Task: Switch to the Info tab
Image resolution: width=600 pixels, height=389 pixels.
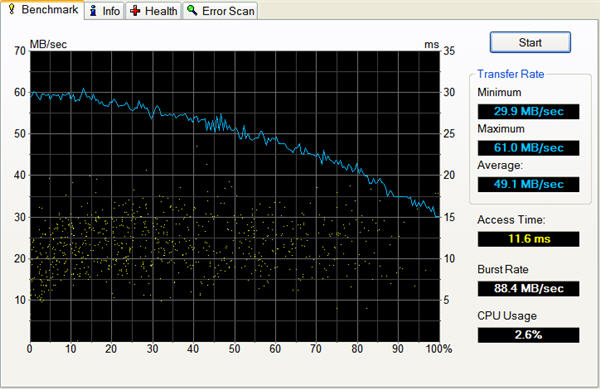Action: point(104,11)
